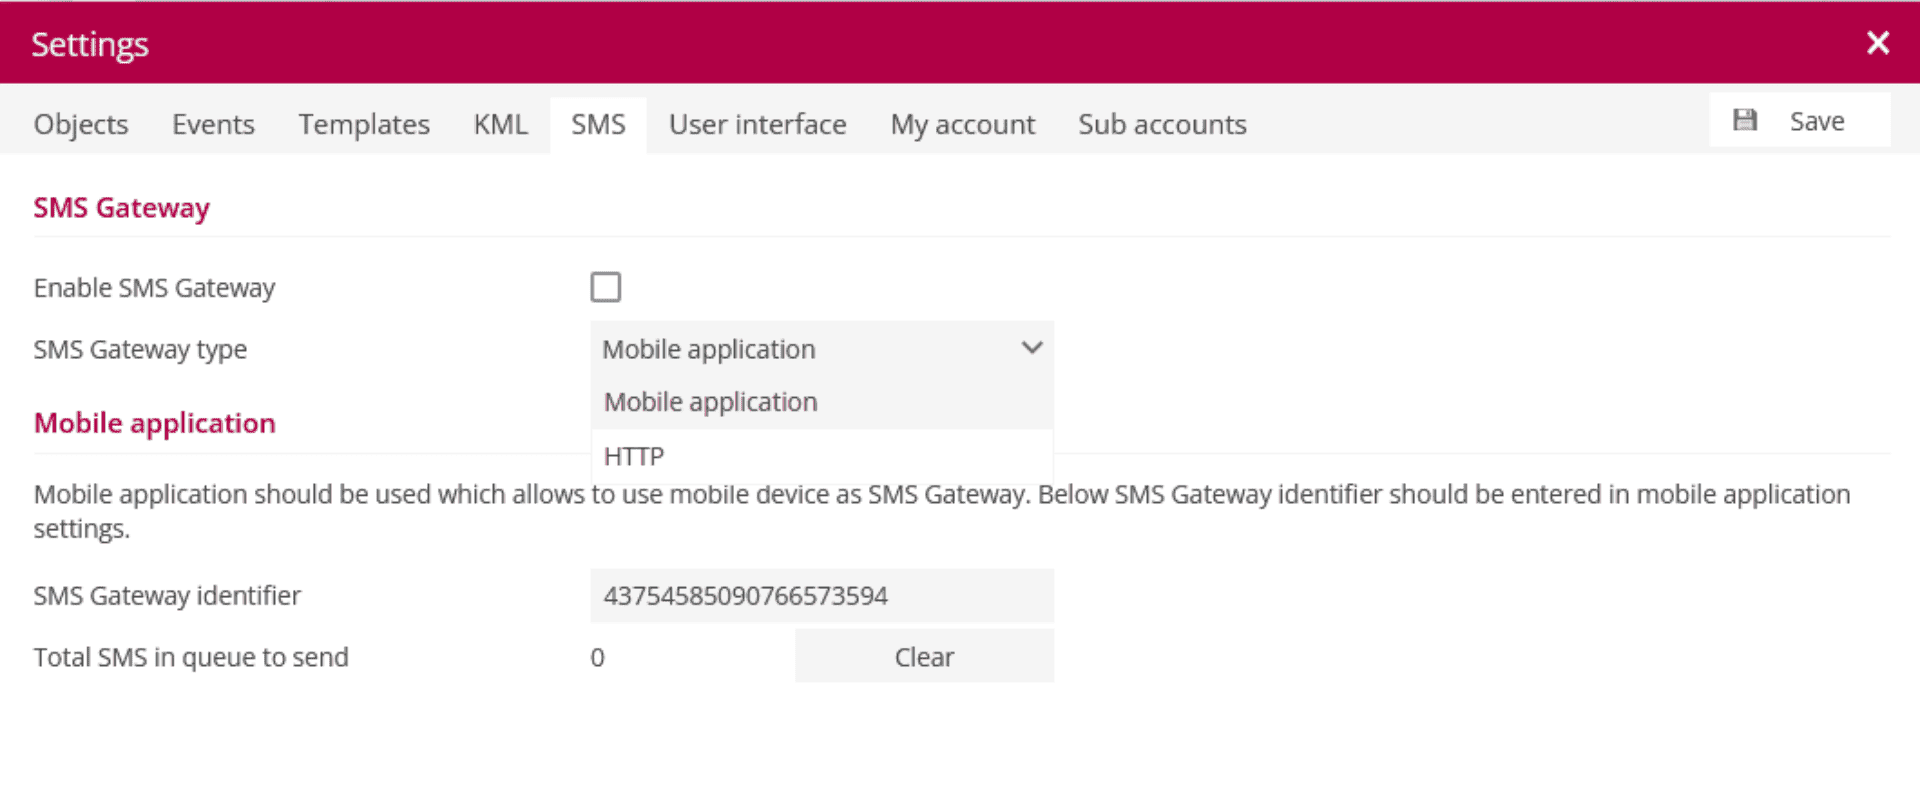Screen dimensions: 1920x805
Task: Choose HTTP from the gateway type list
Action: click(634, 456)
